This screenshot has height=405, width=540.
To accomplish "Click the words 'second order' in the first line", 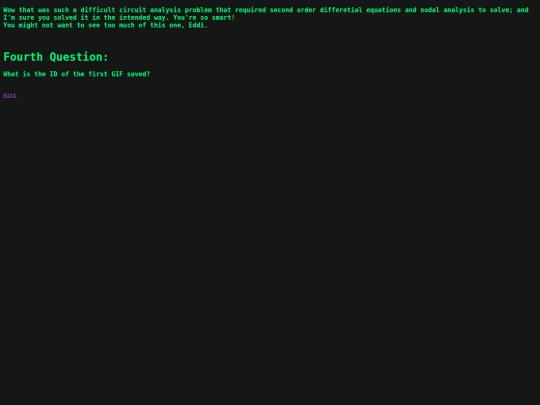I will click(292, 10).
